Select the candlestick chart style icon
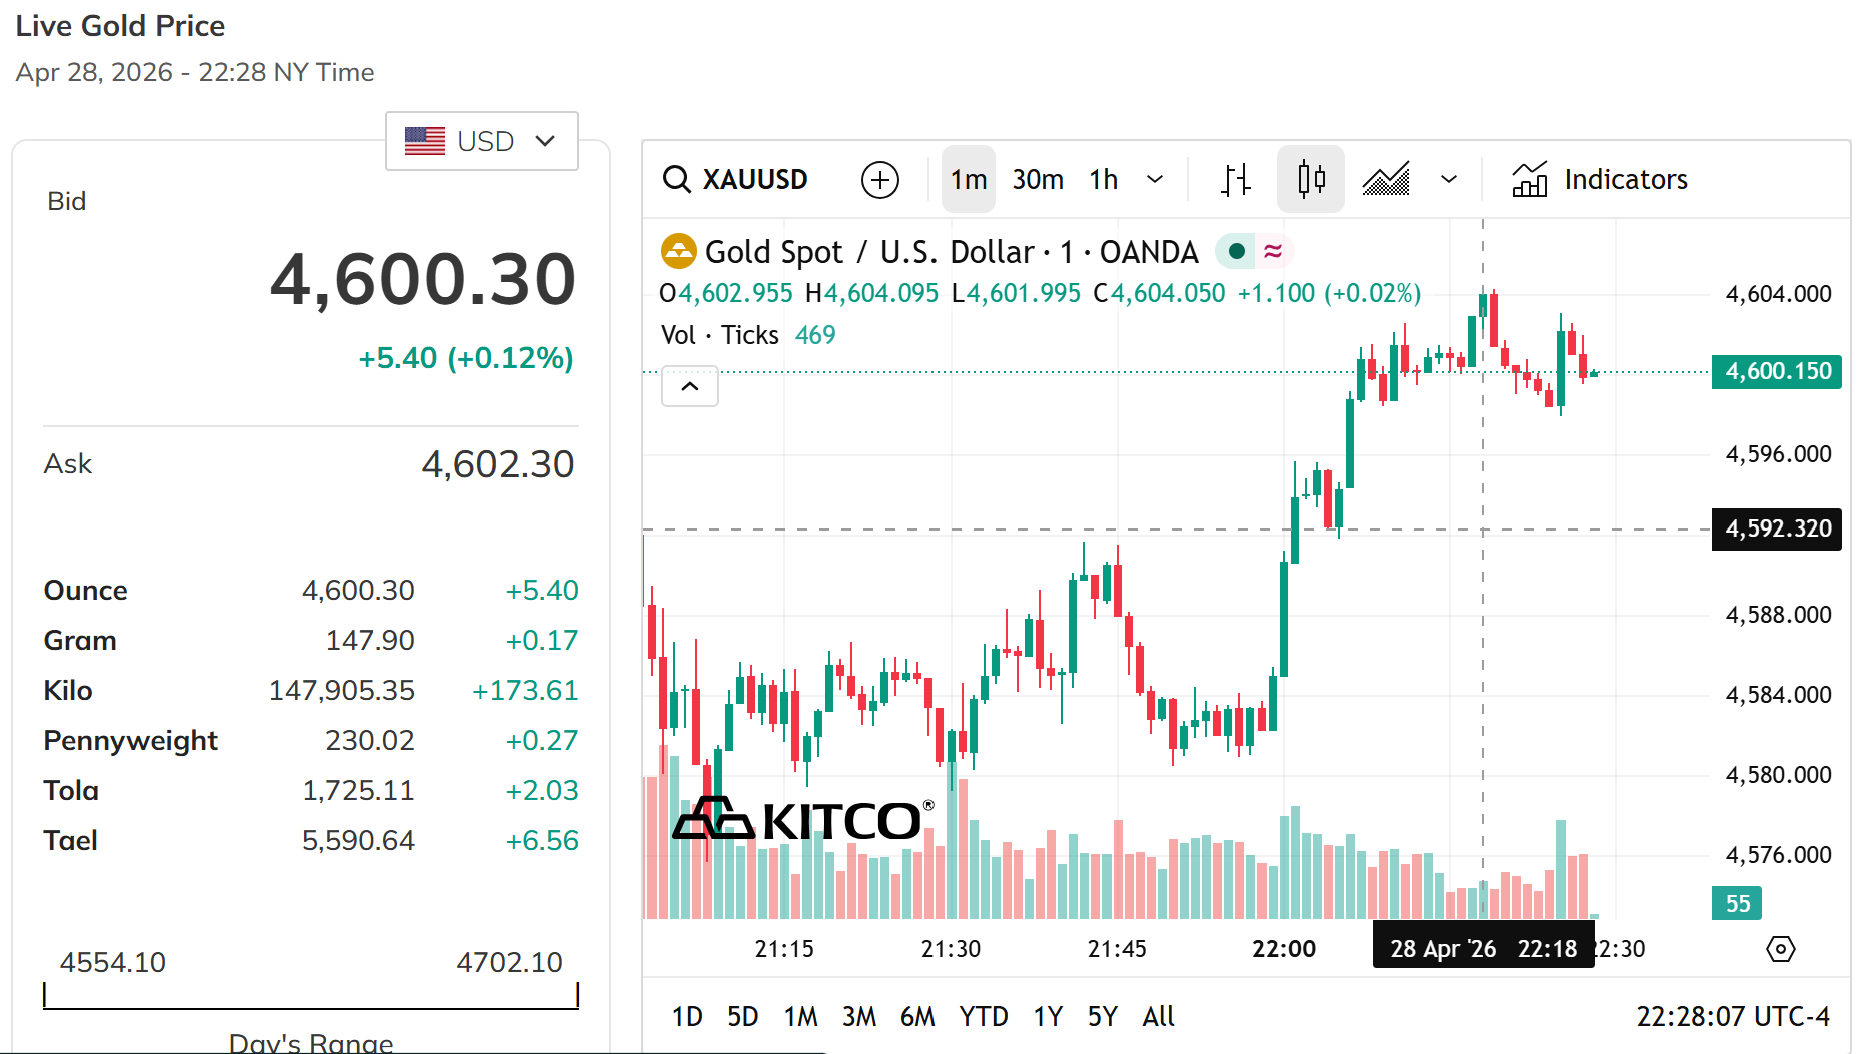Viewport: 1860px width, 1054px height. (1310, 180)
